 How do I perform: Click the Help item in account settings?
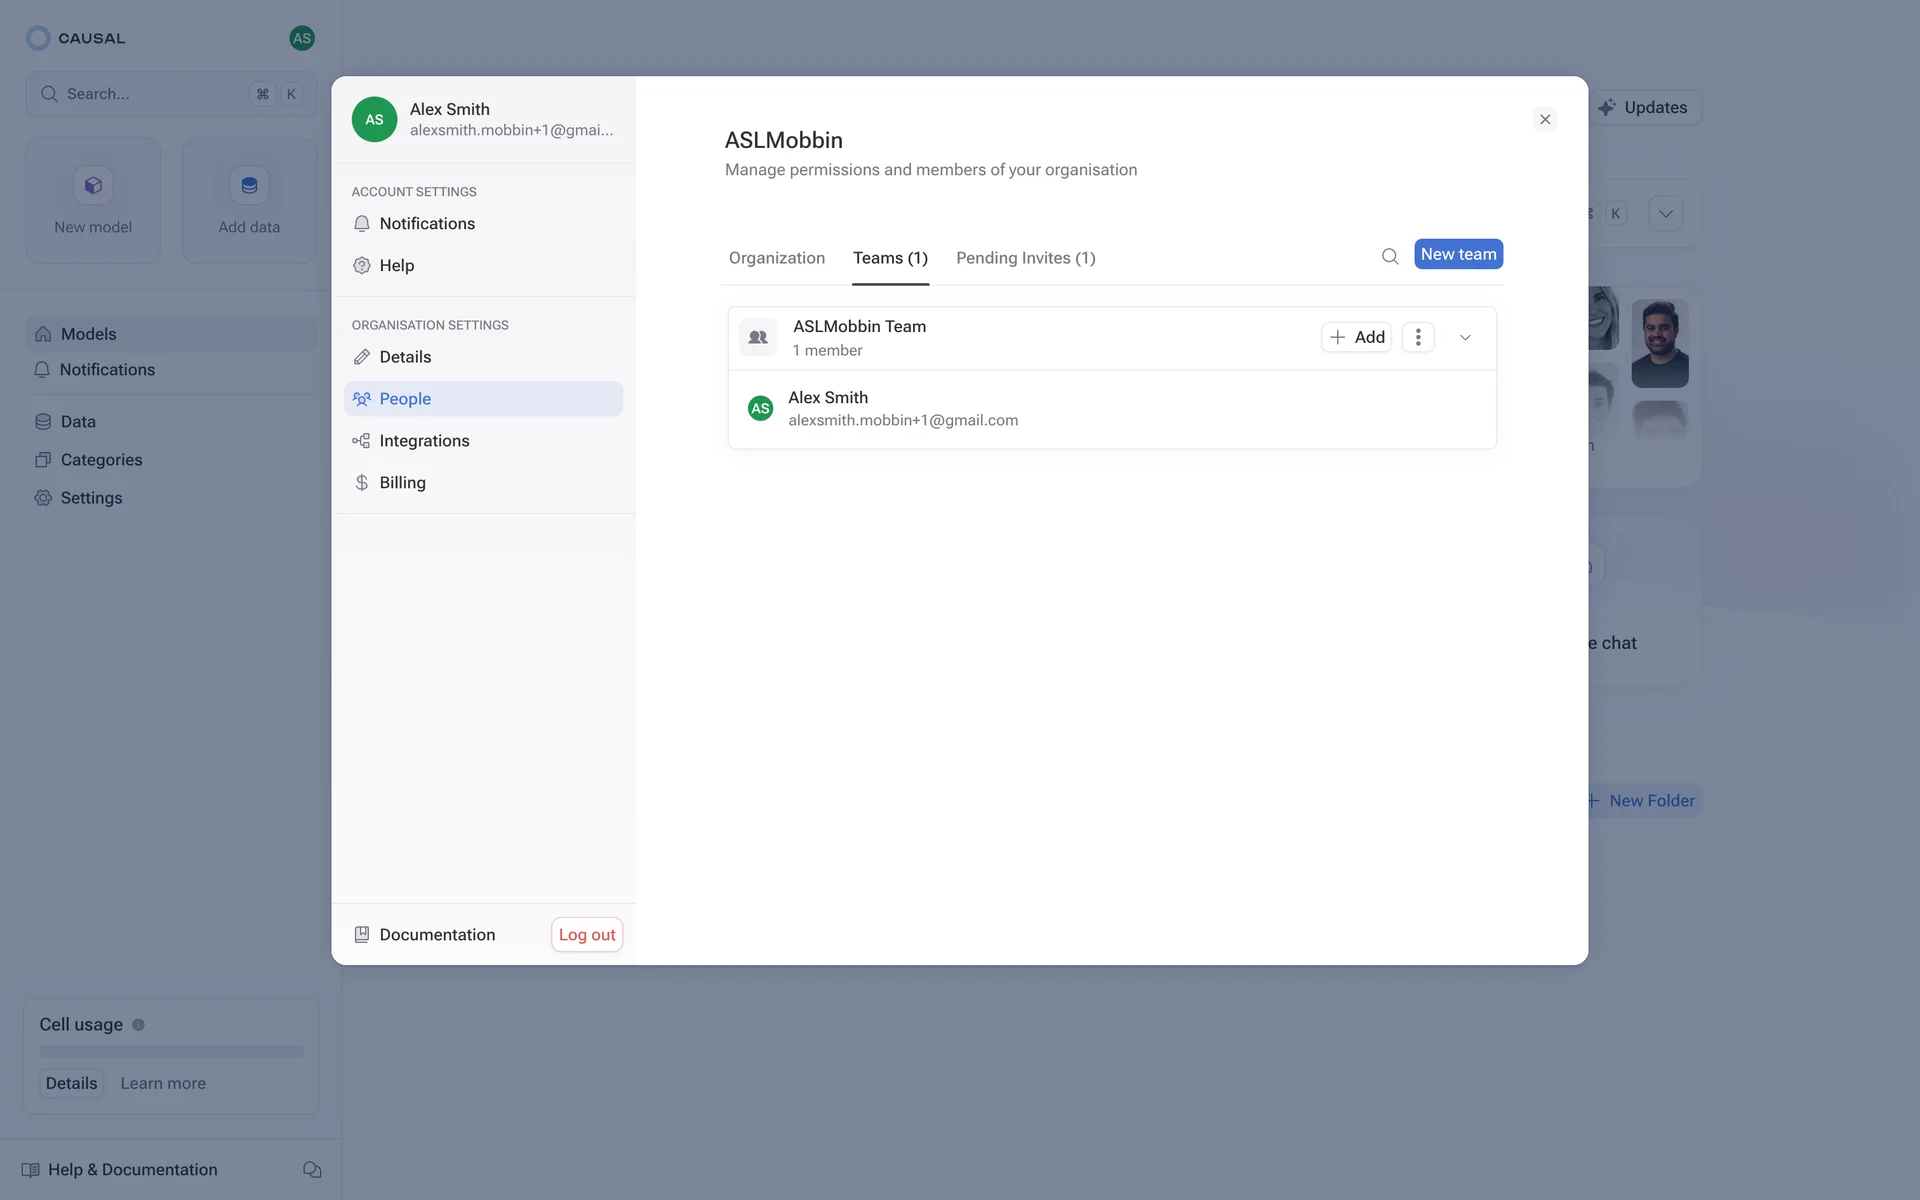click(396, 266)
